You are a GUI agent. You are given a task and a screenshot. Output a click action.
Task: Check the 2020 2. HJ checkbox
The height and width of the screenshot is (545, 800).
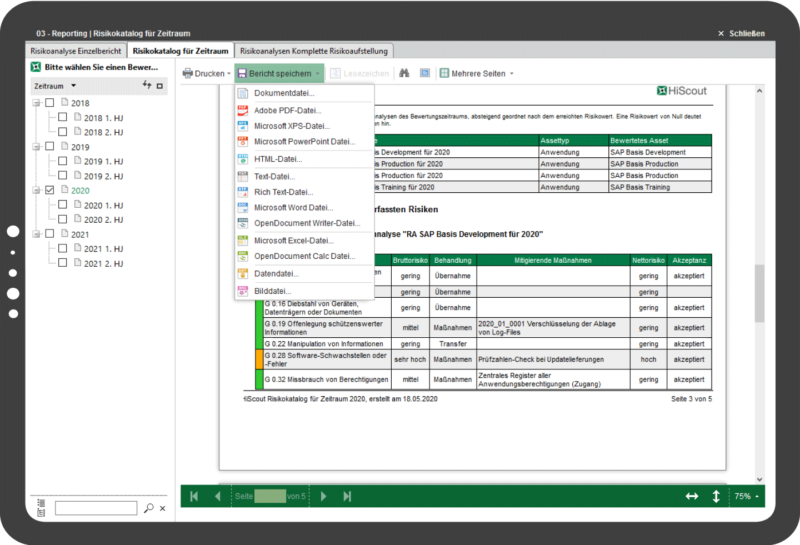[62, 219]
